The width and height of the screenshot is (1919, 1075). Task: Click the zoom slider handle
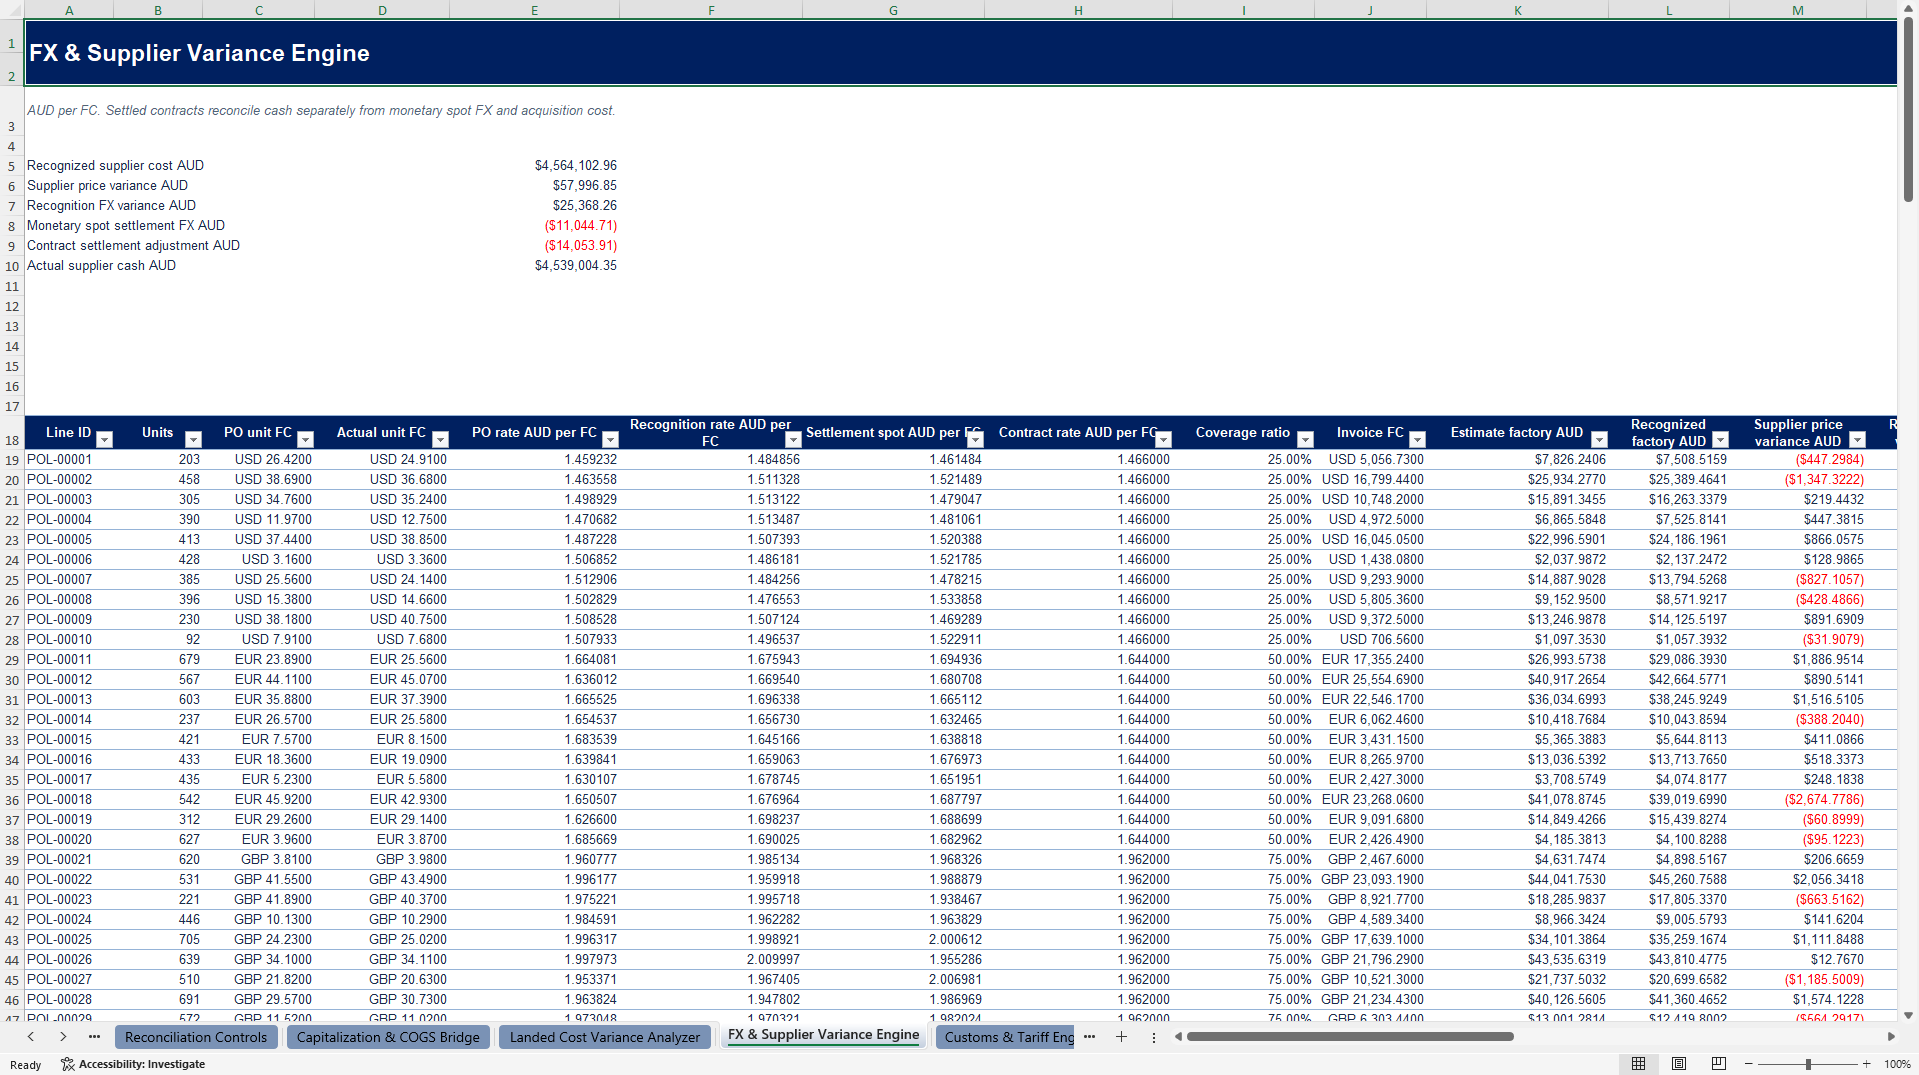pos(1808,1064)
